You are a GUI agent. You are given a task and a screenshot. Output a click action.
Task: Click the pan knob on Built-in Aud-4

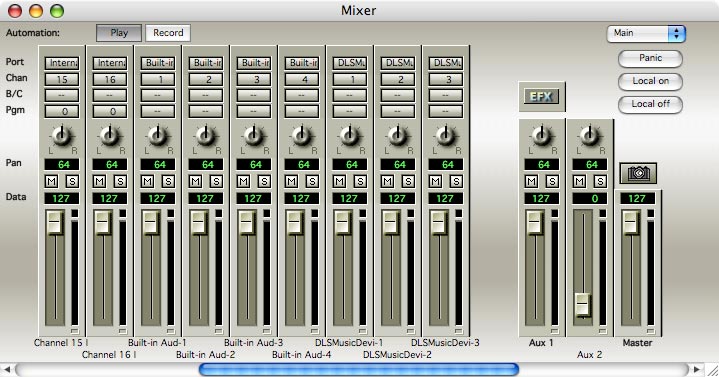[x=302, y=136]
